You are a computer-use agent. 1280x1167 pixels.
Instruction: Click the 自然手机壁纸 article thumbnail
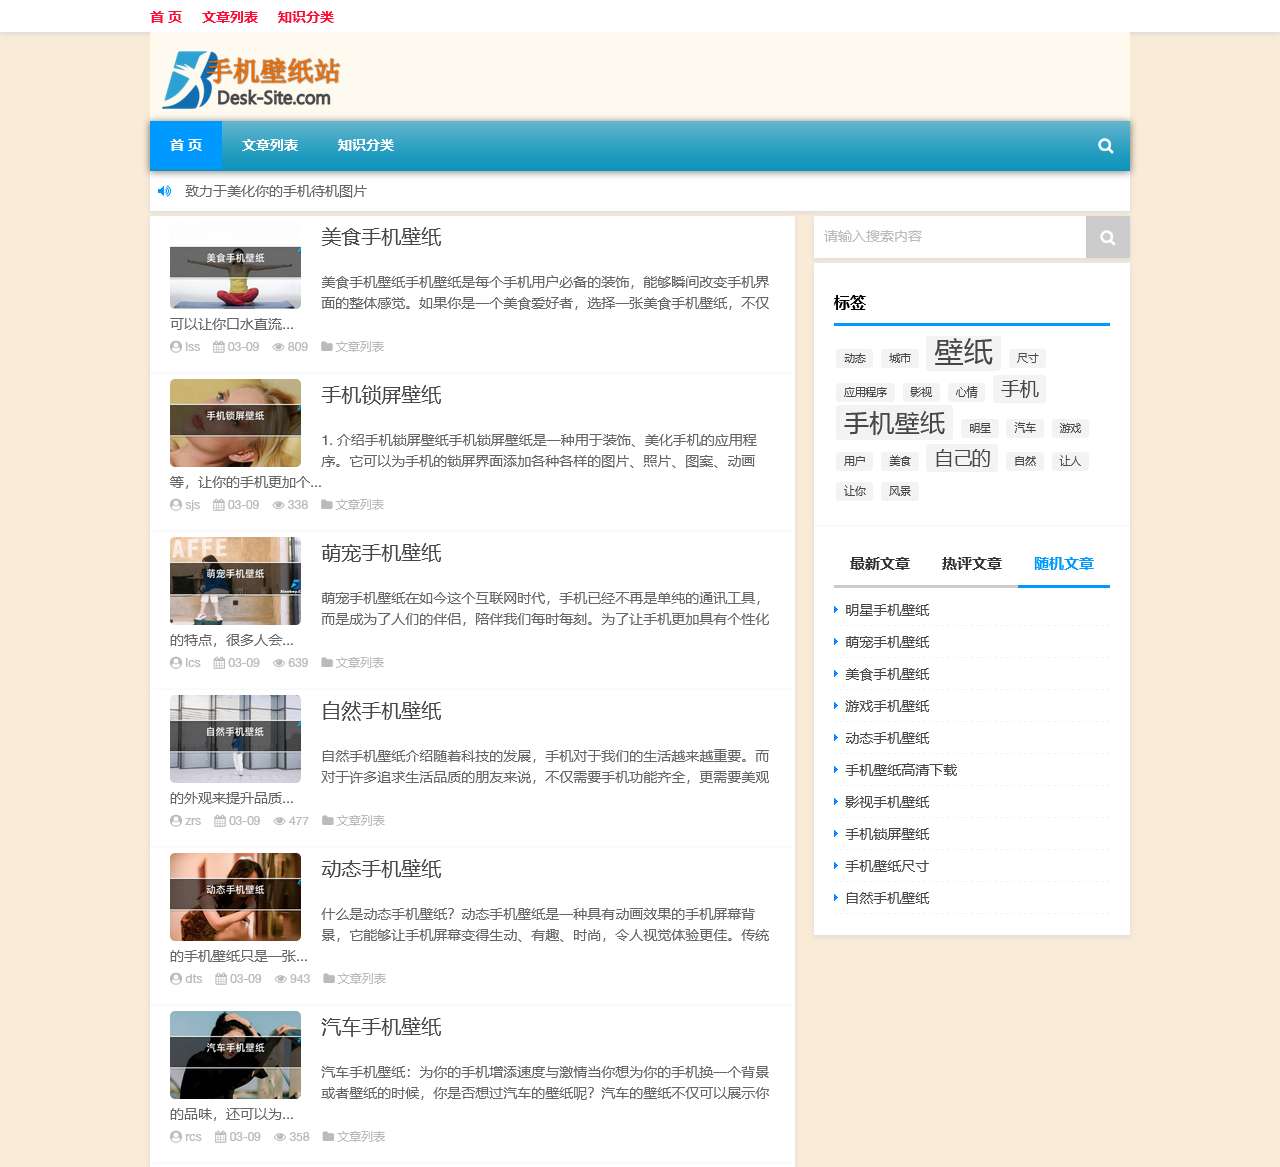235,739
